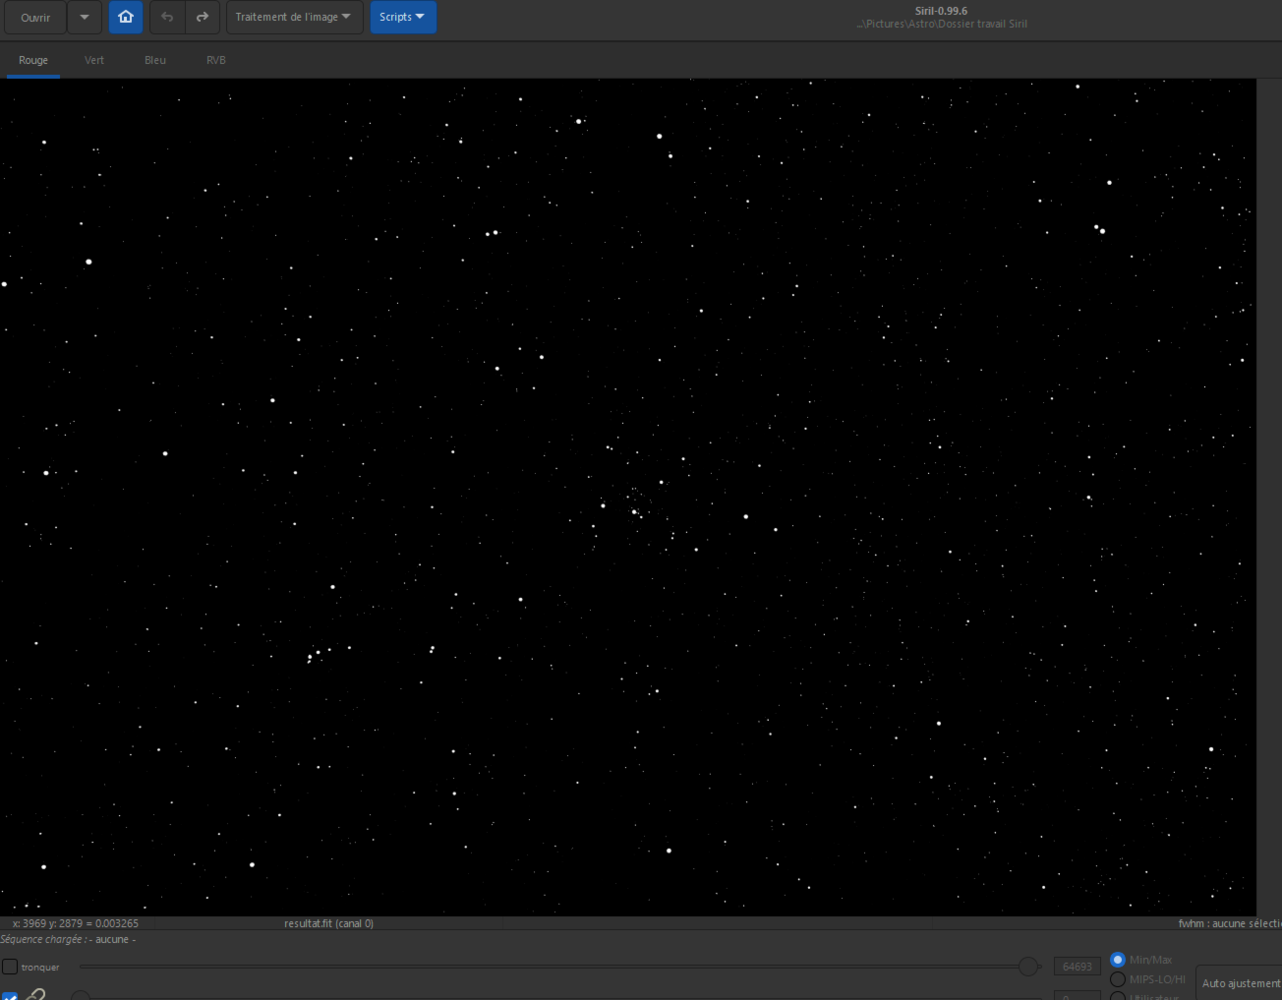This screenshot has width=1282, height=1000.
Task: Click the 64693 threshold value field
Action: (1077, 966)
